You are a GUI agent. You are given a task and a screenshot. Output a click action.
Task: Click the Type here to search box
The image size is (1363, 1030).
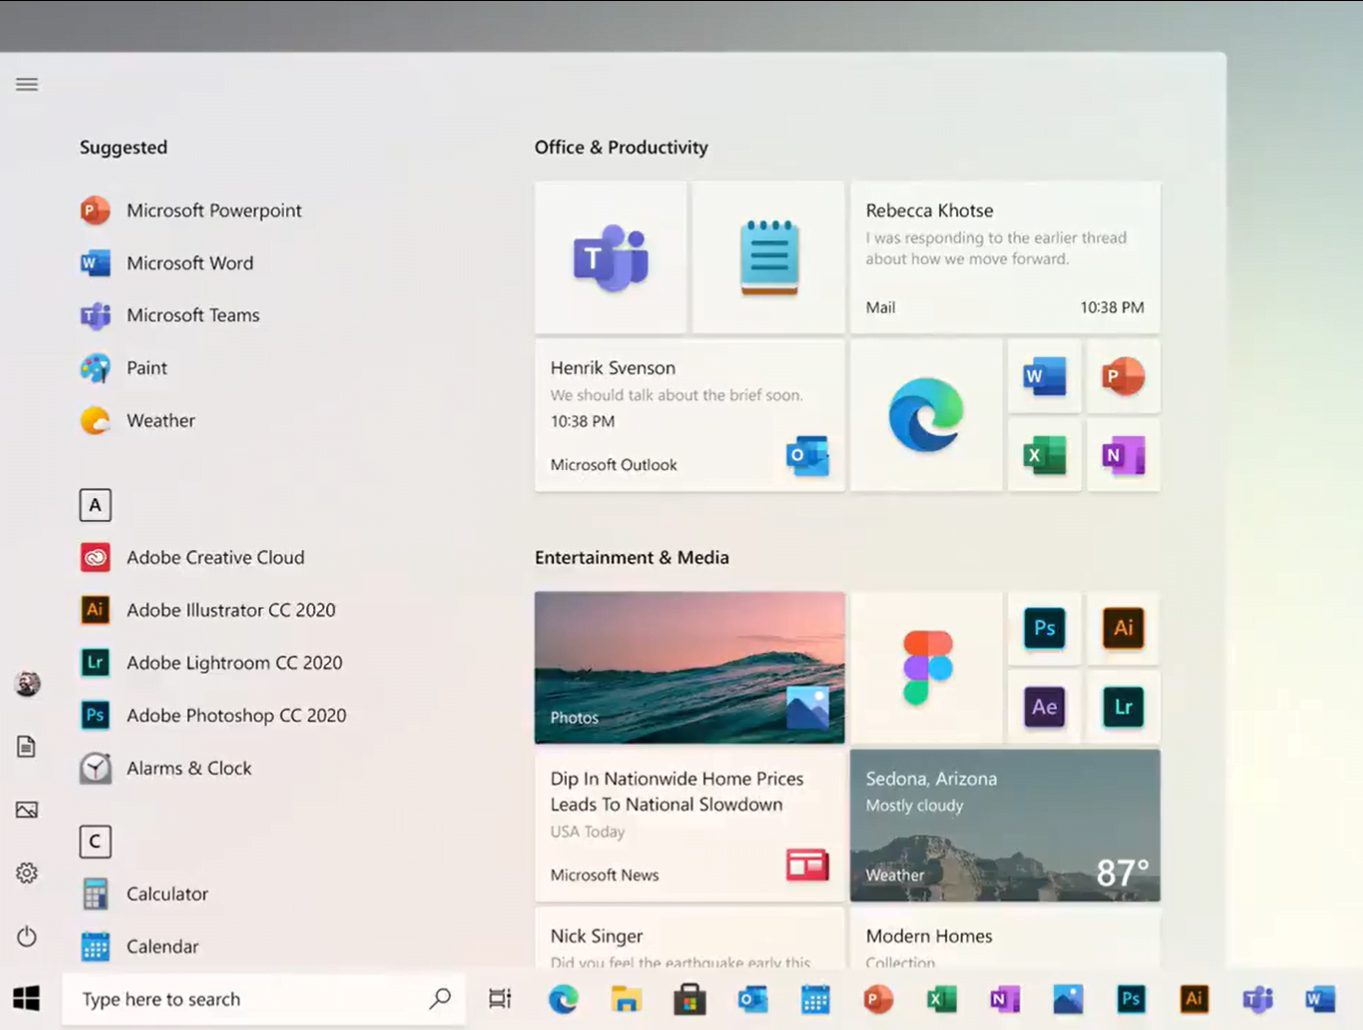click(x=250, y=999)
